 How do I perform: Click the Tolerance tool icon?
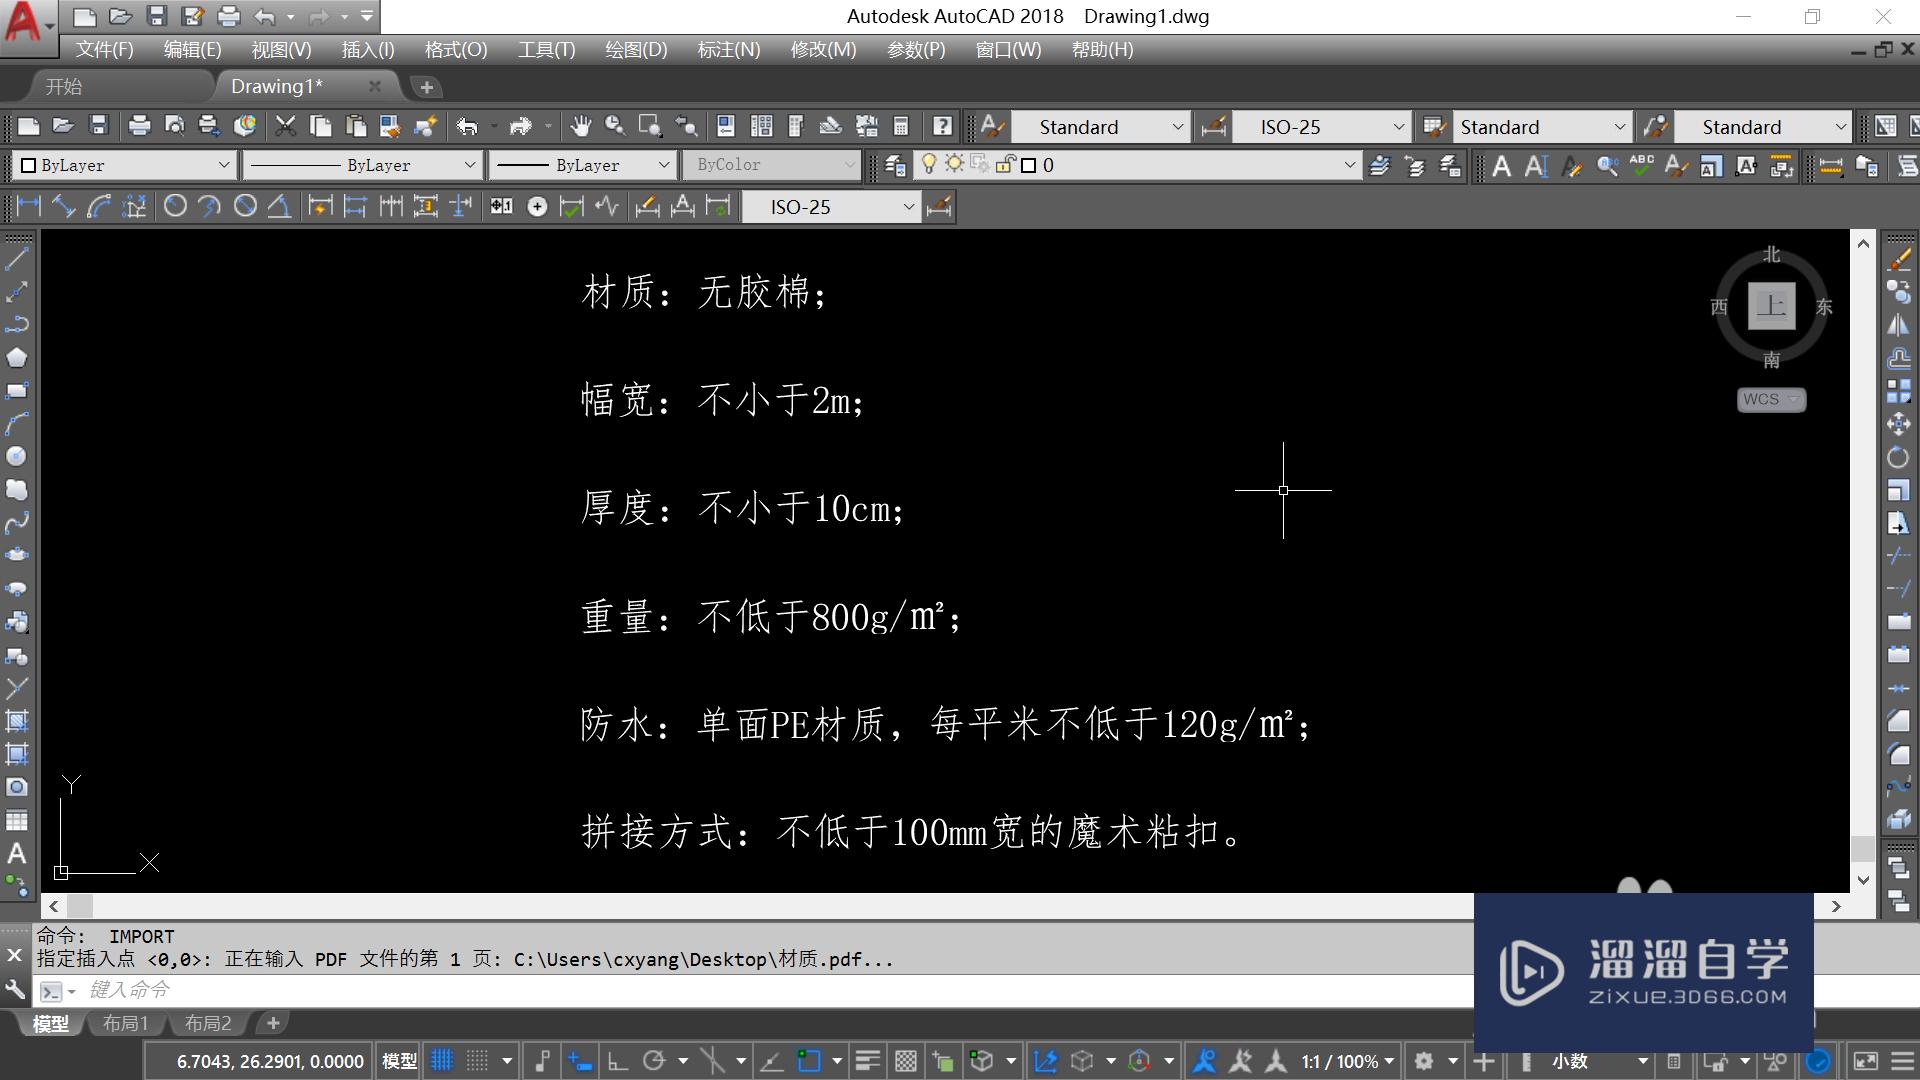(501, 206)
